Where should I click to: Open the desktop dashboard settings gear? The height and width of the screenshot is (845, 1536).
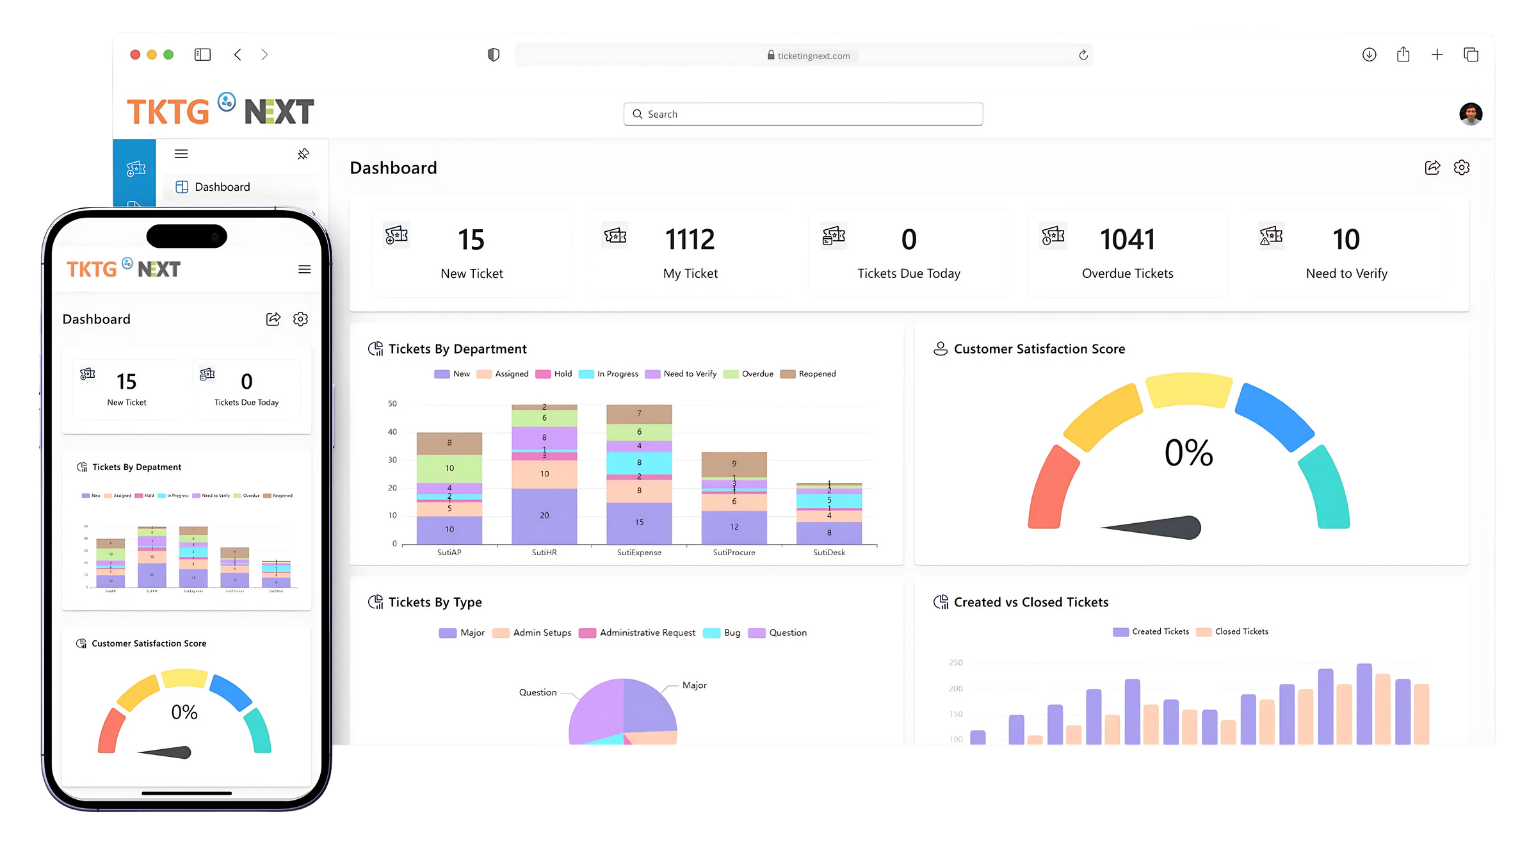1462,168
